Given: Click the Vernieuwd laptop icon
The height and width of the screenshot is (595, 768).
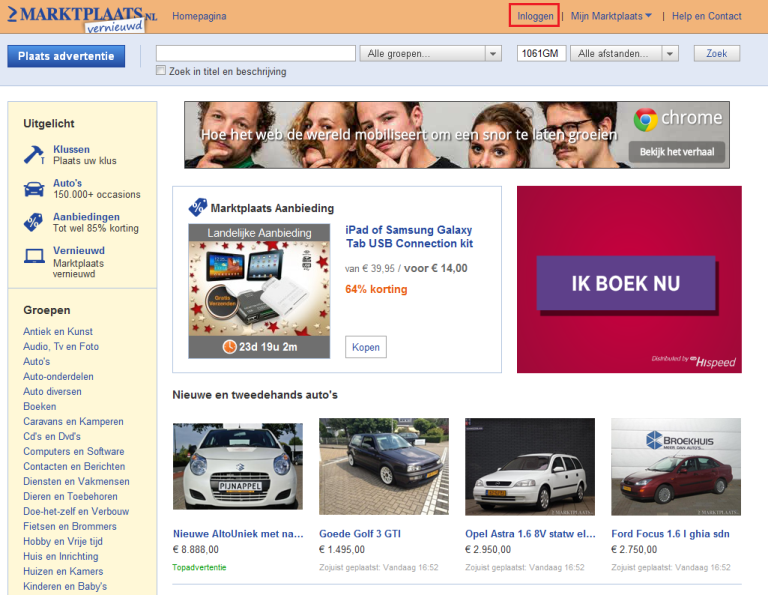Looking at the screenshot, I should pos(34,256).
